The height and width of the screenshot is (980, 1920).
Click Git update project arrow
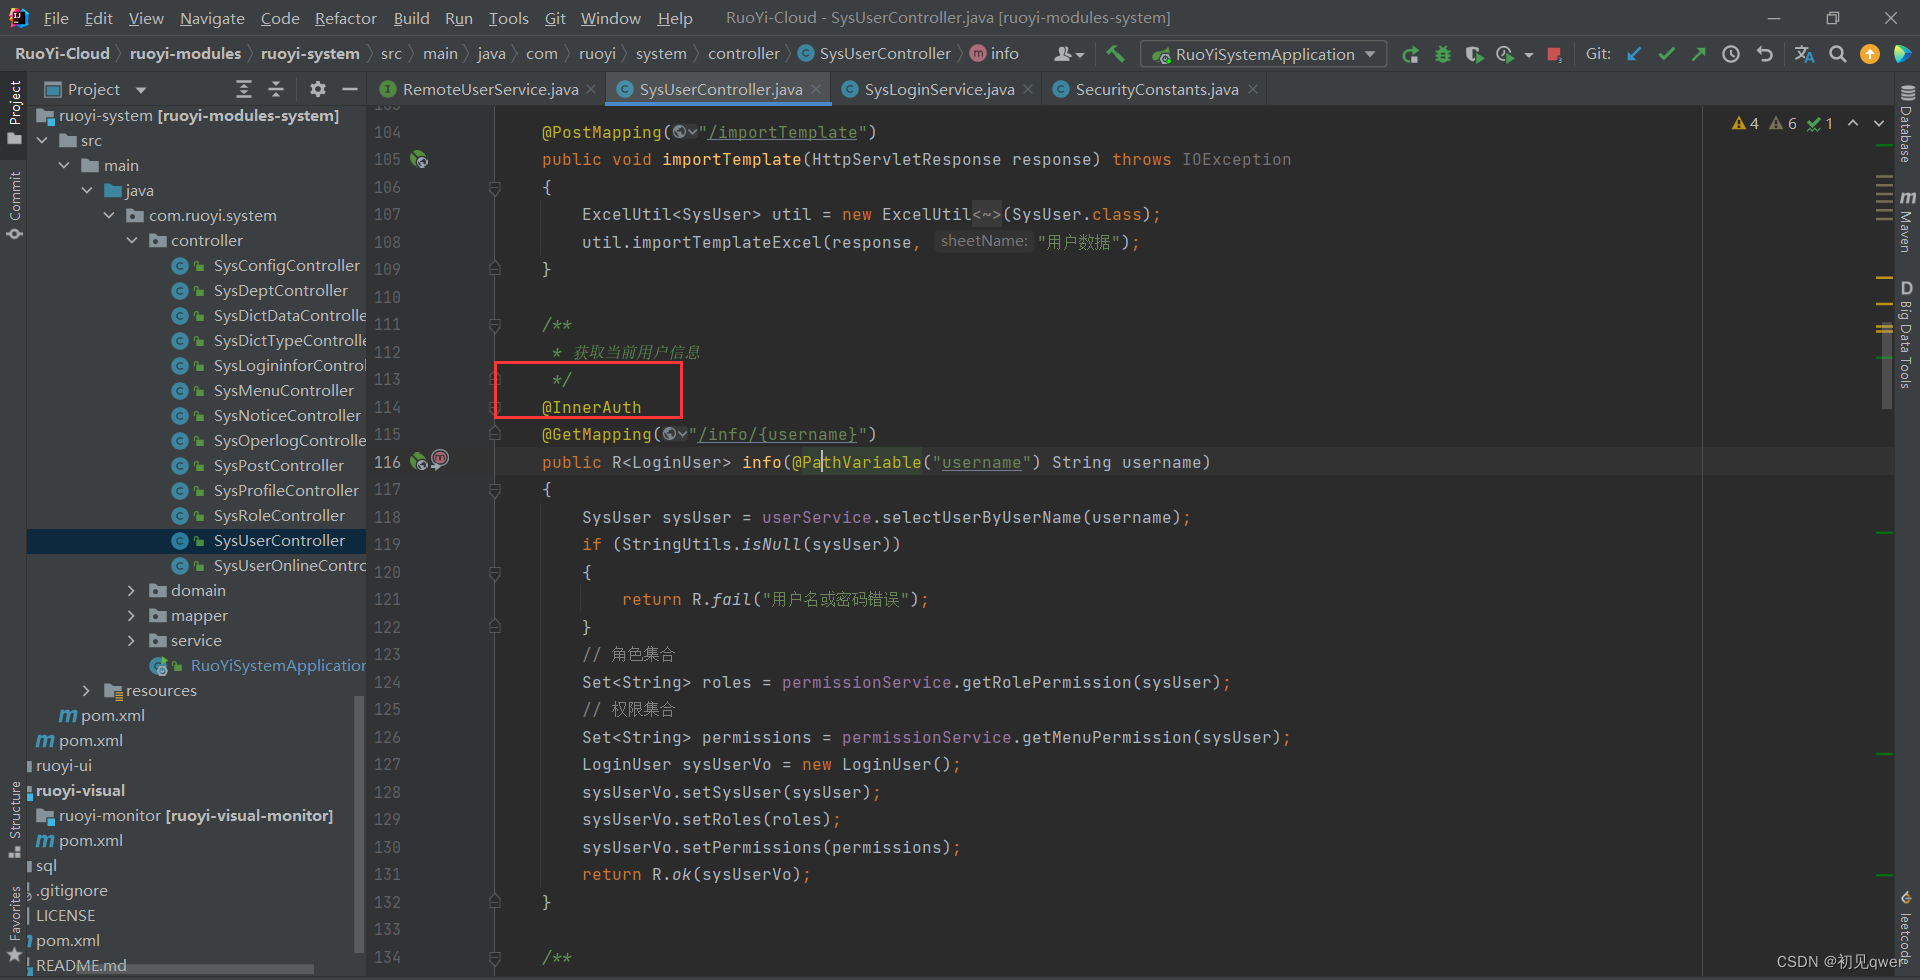coord(1634,54)
